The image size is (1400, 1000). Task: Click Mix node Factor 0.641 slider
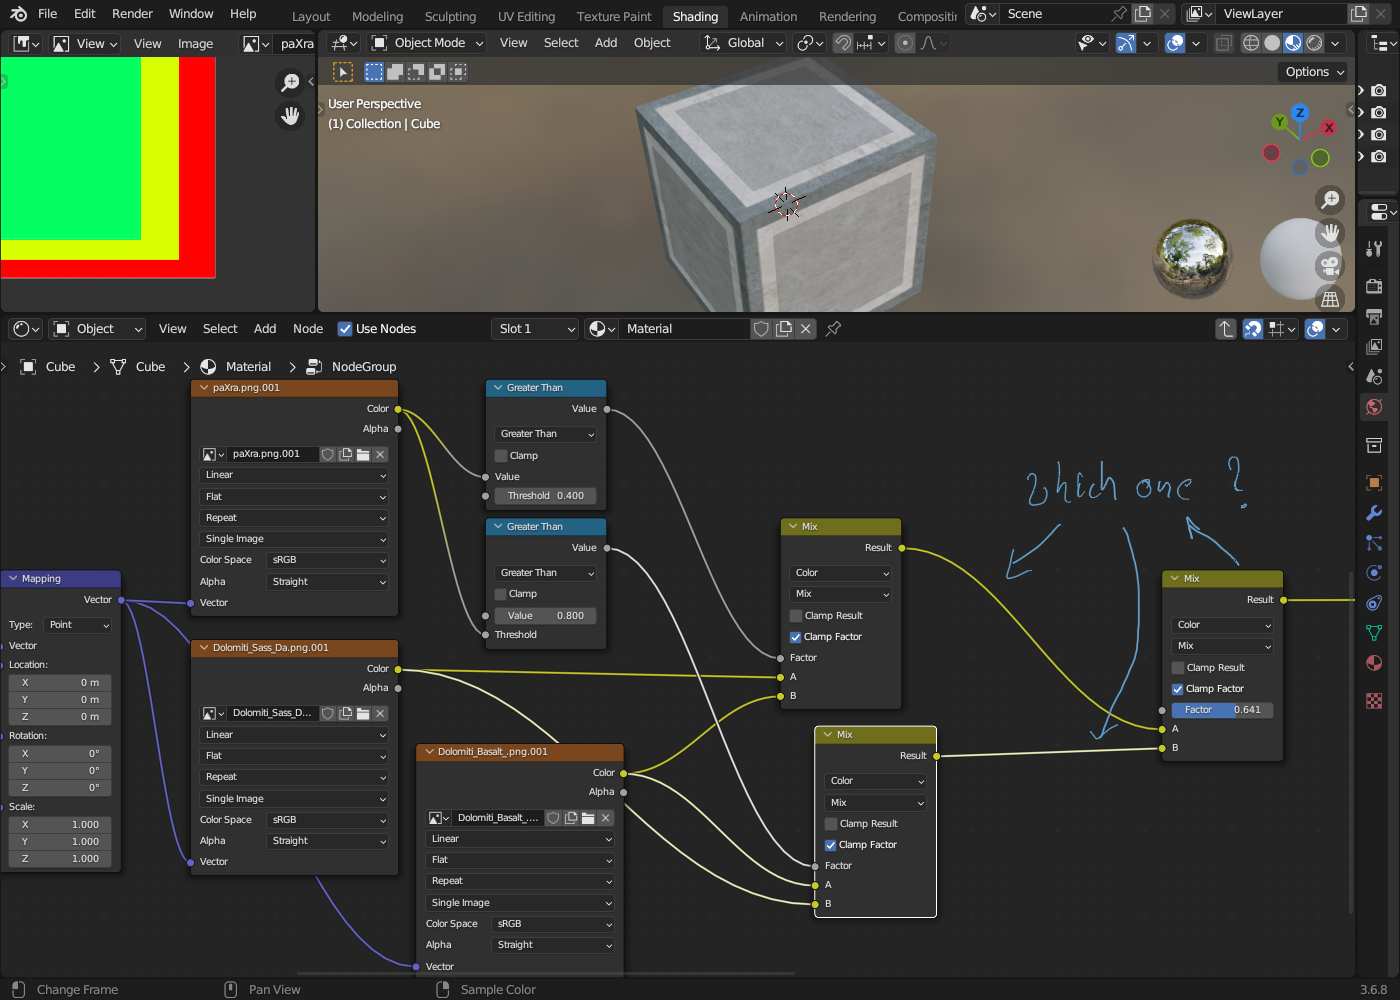(1222, 710)
